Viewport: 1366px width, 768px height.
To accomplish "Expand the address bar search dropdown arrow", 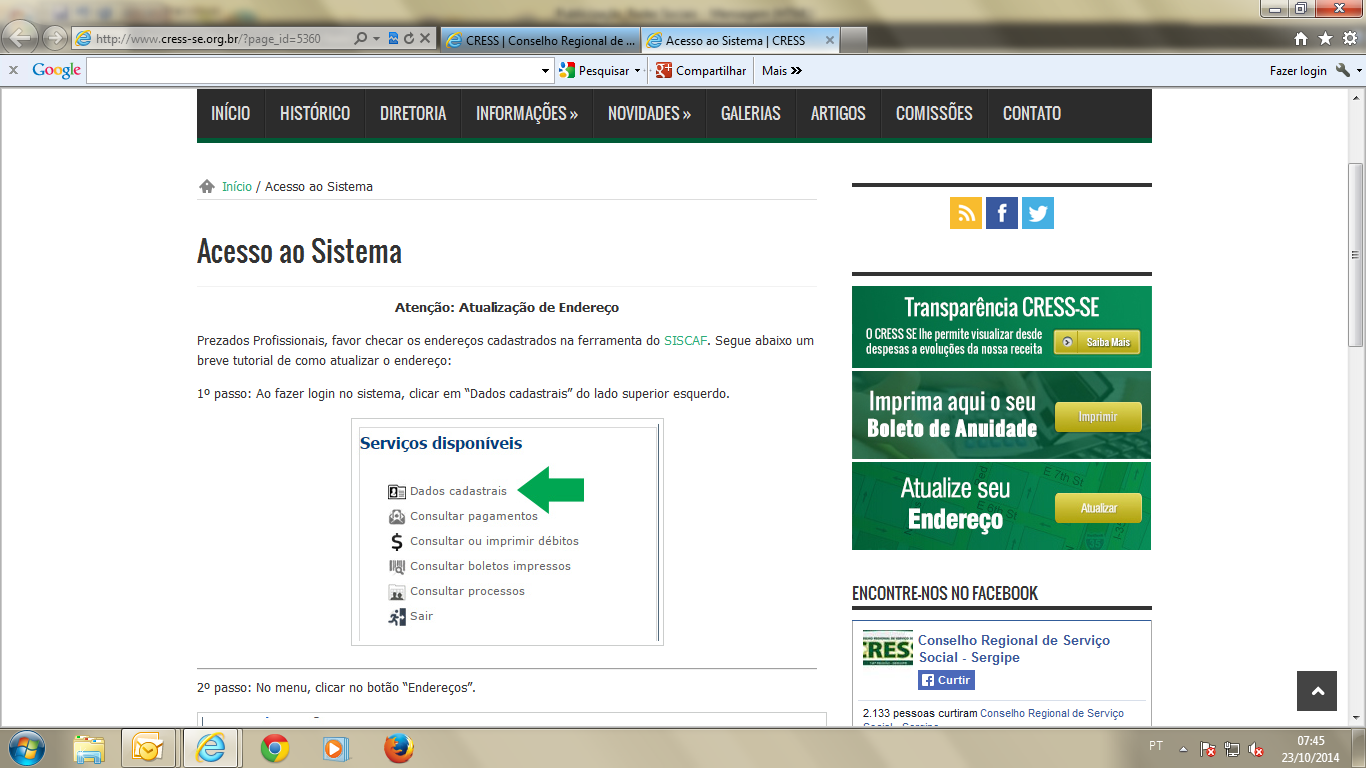I will [x=376, y=39].
